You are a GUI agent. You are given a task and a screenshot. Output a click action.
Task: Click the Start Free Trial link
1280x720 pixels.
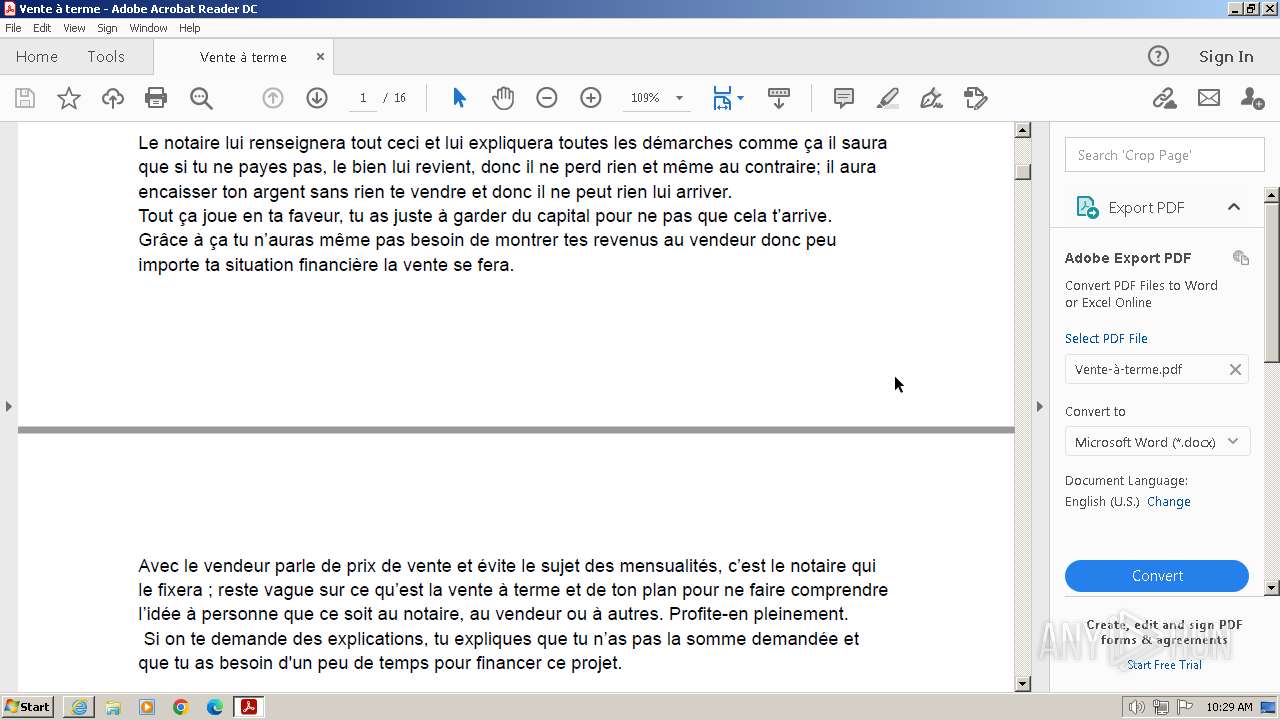pos(1164,665)
